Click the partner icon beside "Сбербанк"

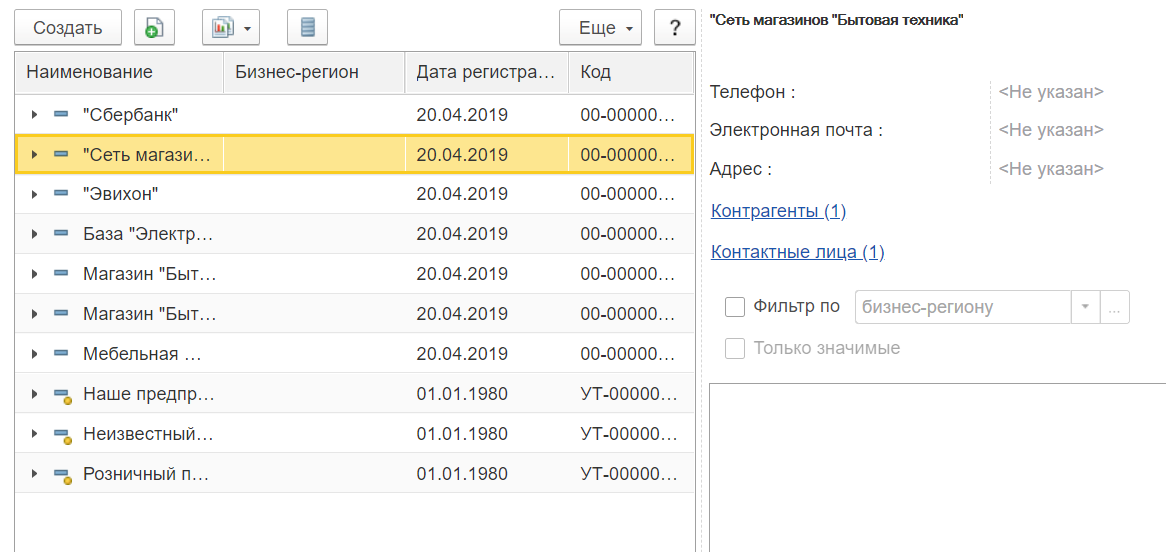coord(61,115)
